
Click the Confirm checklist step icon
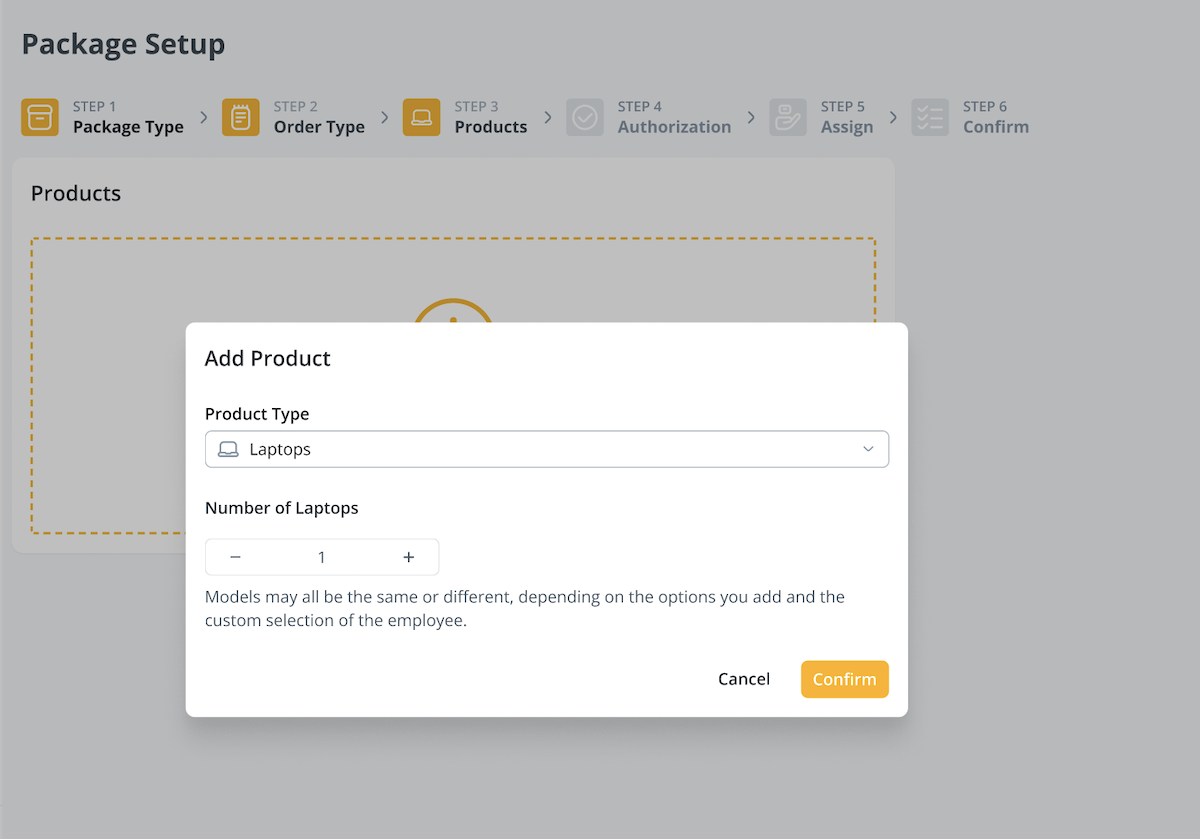tap(930, 117)
